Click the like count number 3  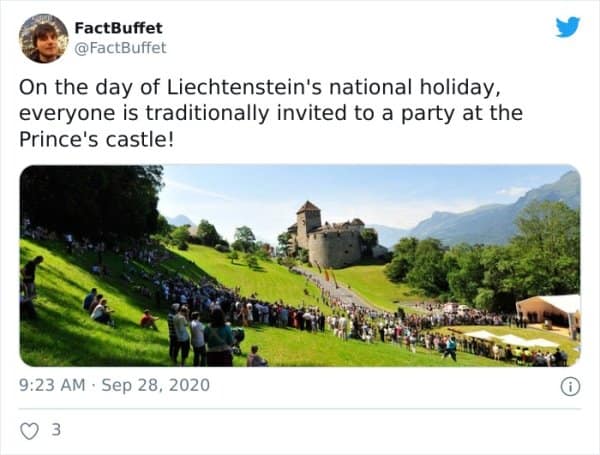coord(56,431)
